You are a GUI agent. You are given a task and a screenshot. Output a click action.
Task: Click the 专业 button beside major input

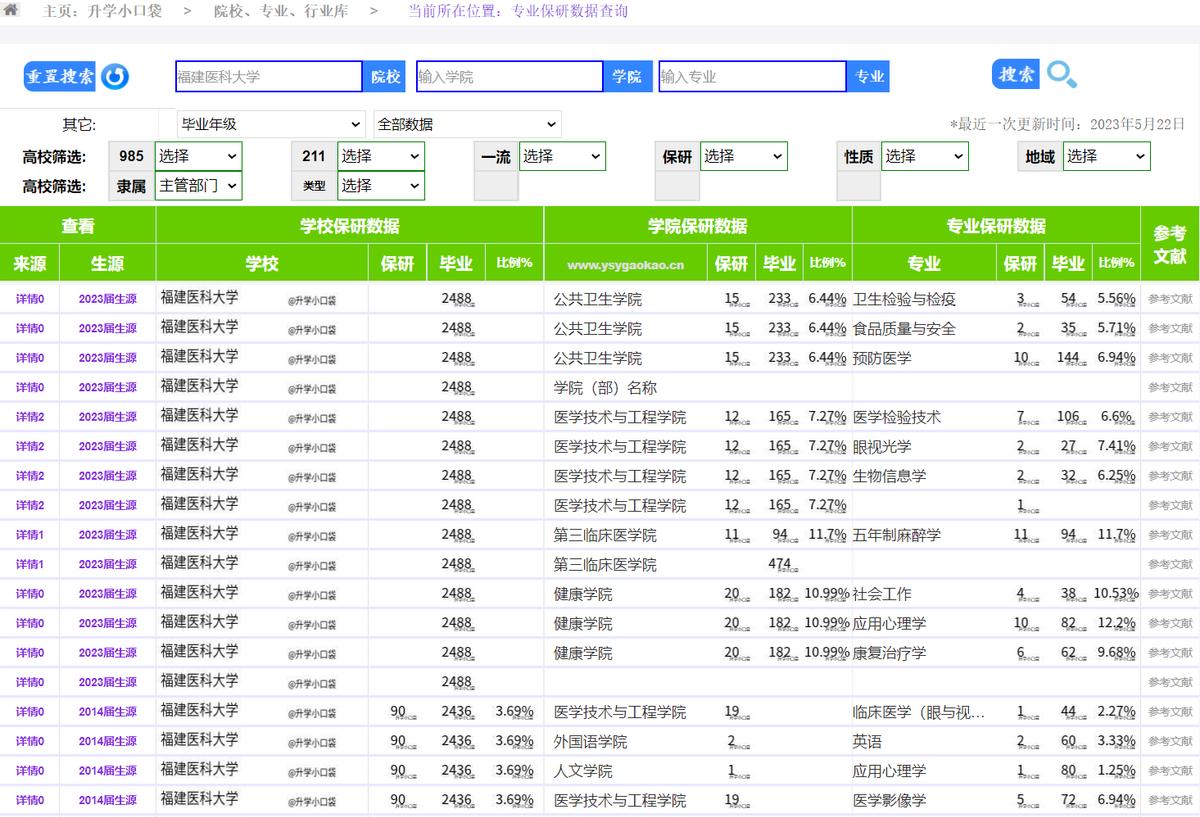(868, 77)
